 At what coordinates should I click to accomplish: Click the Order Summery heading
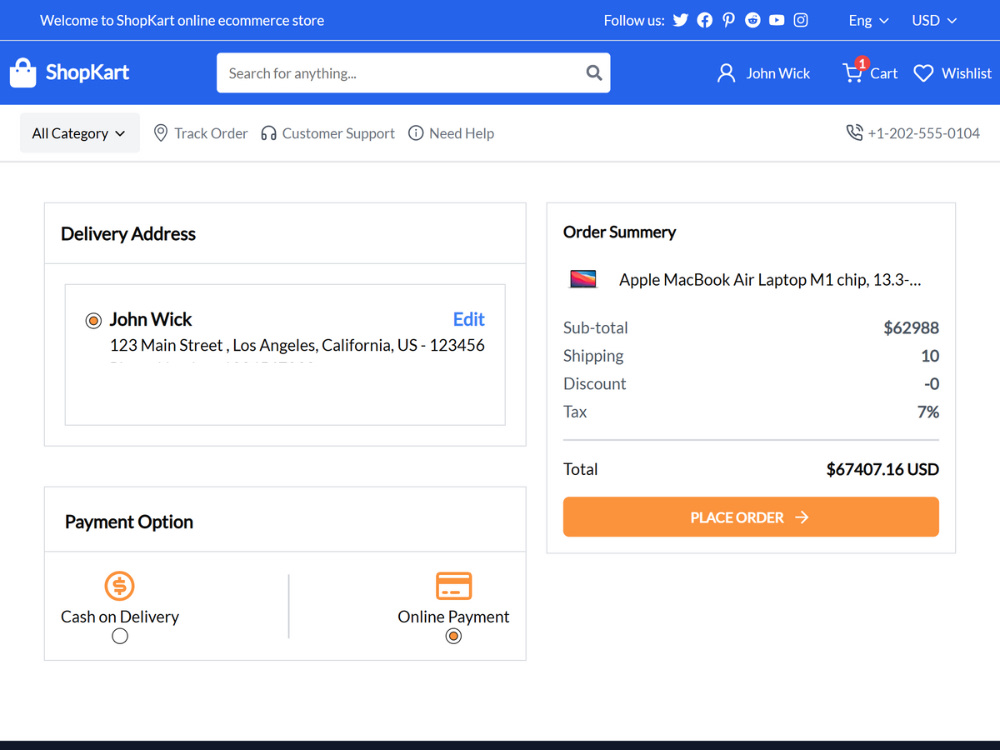619,232
